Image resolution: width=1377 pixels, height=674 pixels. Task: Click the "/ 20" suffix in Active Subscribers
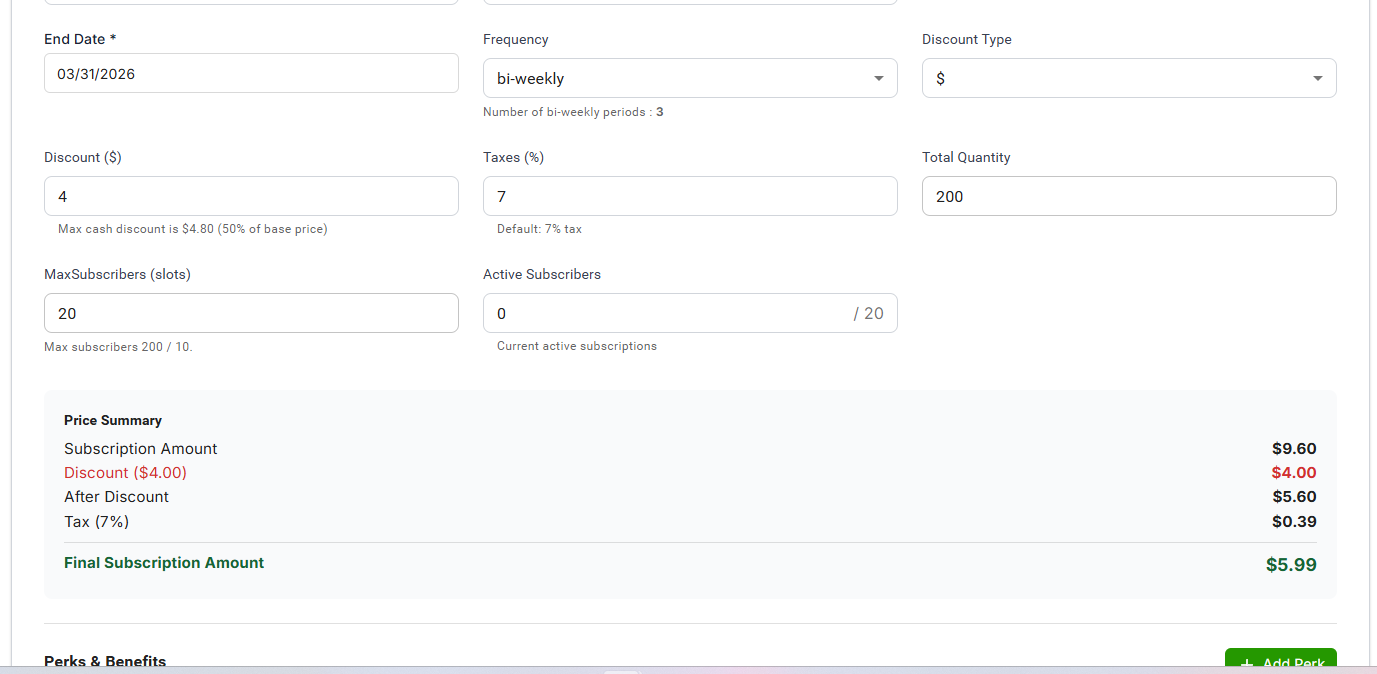(x=868, y=314)
